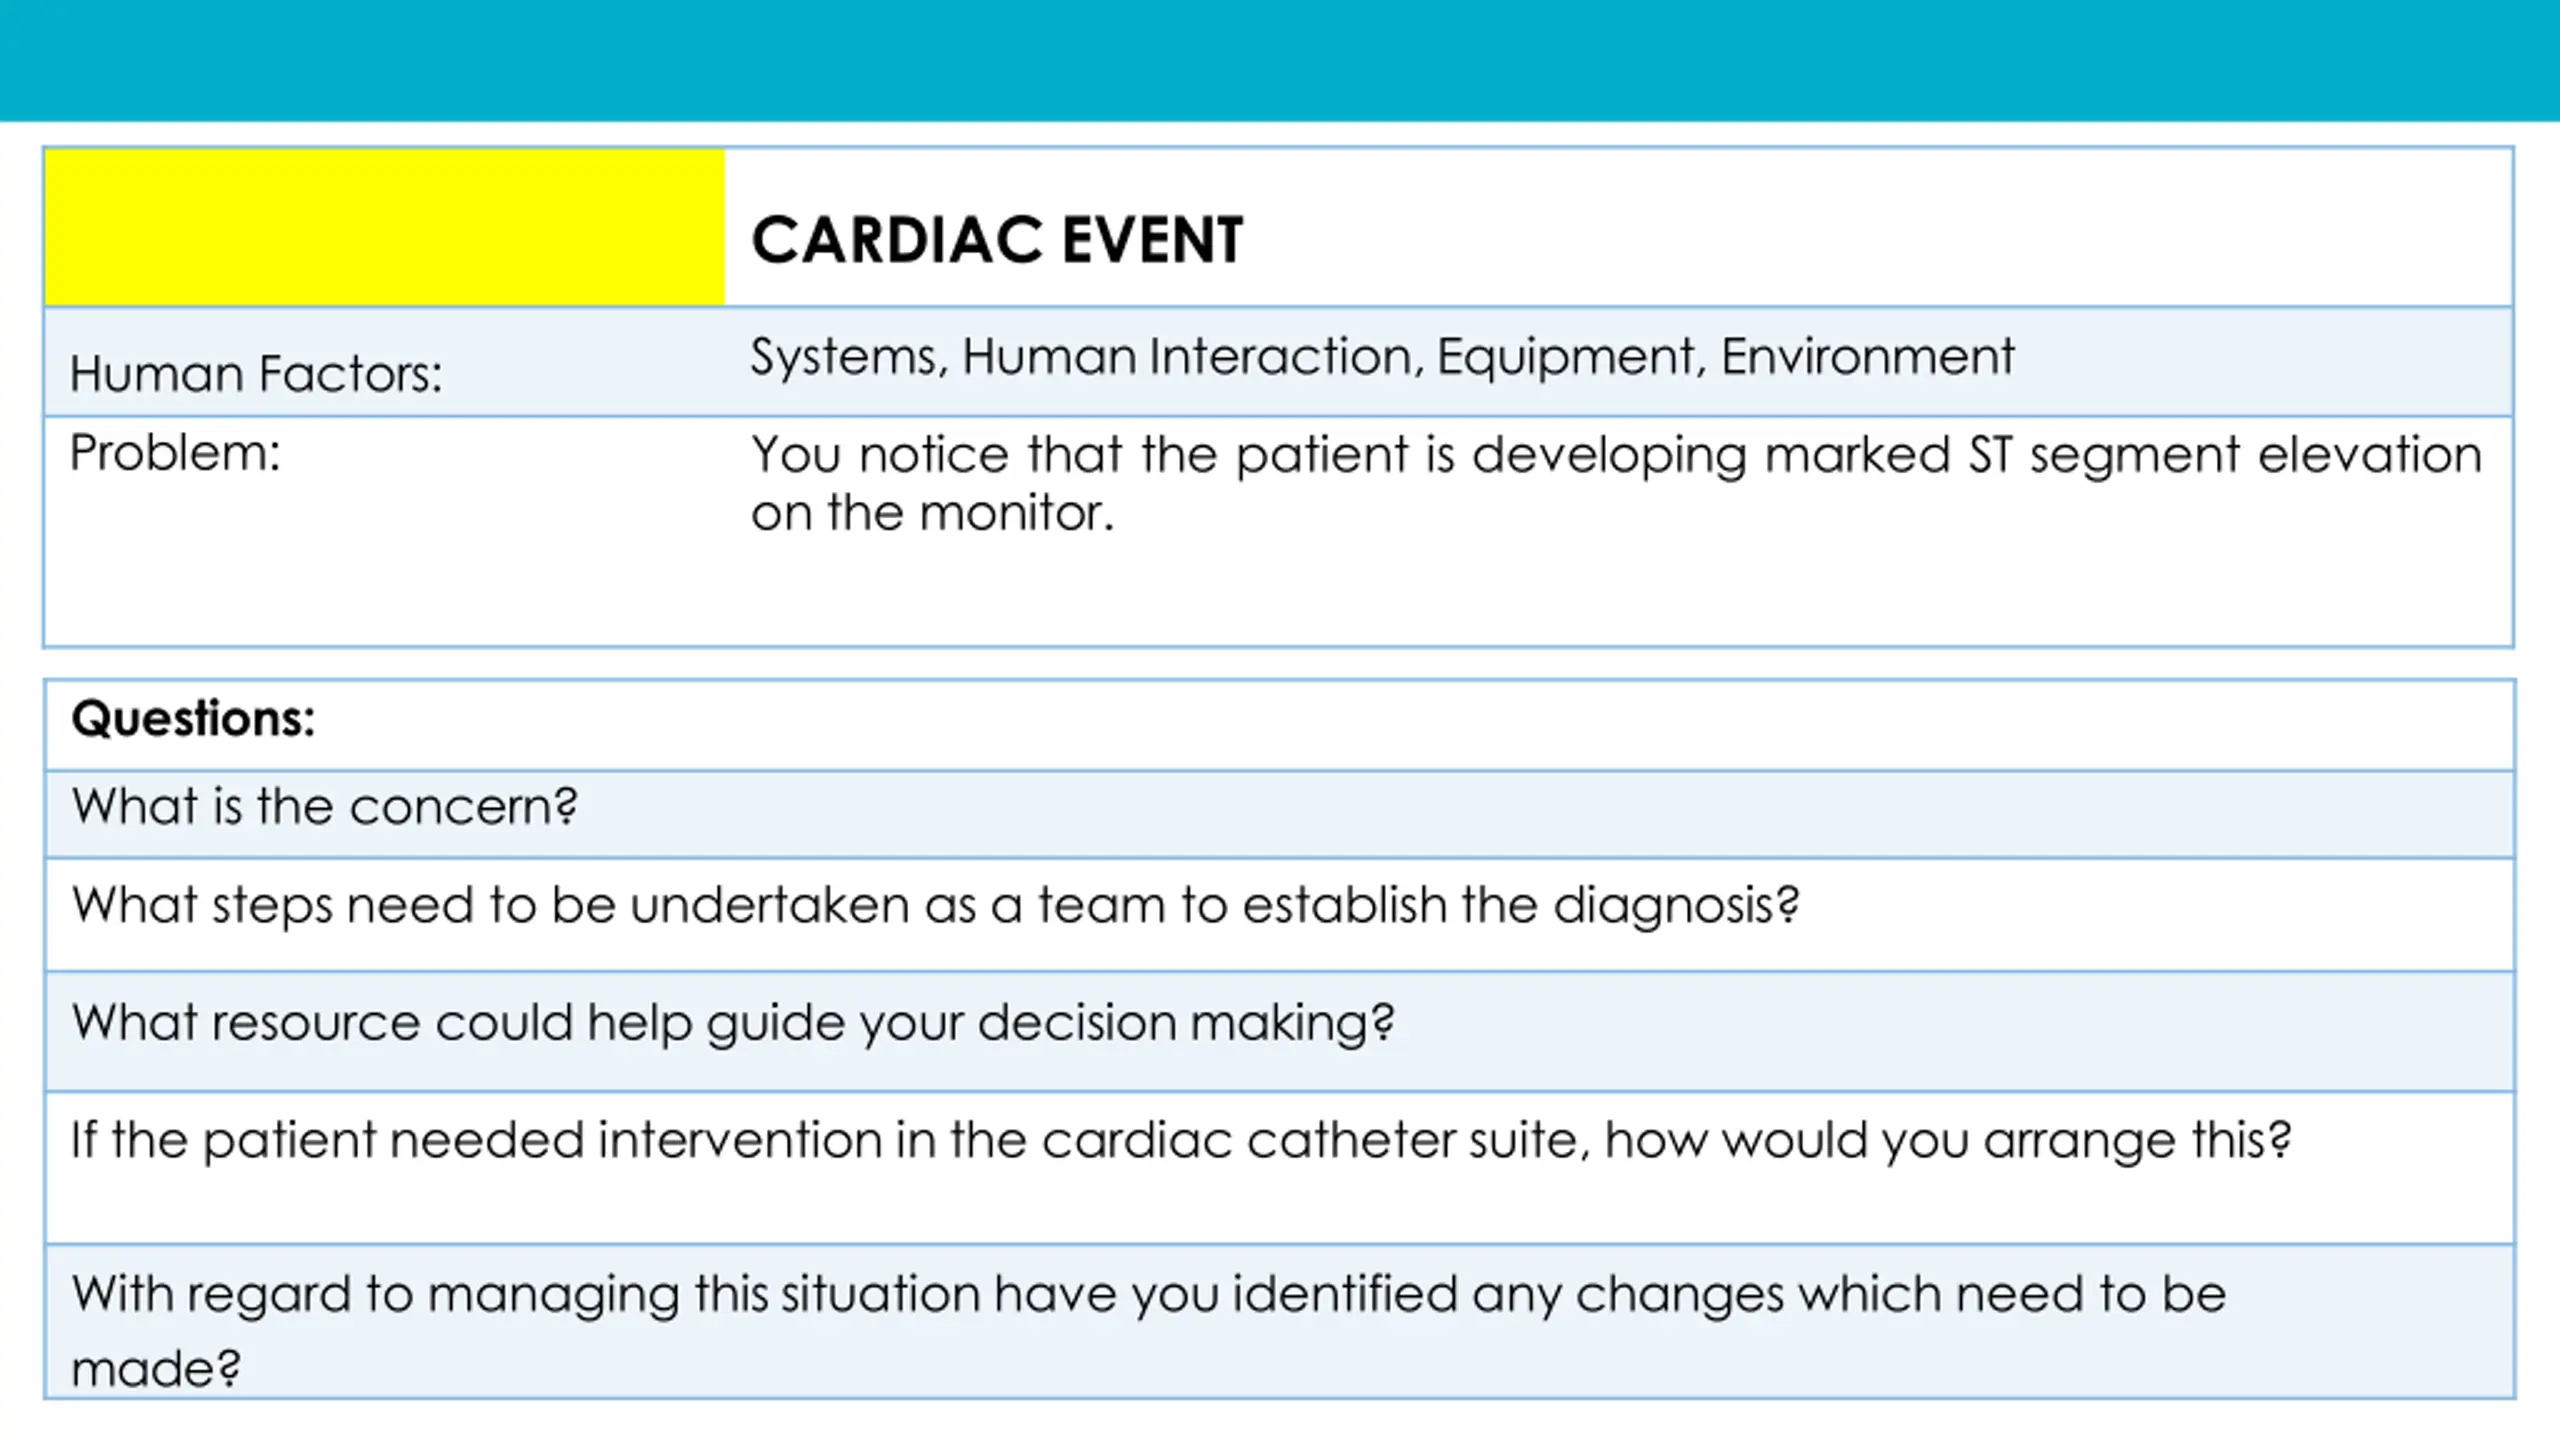Click the yellow cell beside Cardiac Event

(x=385, y=227)
